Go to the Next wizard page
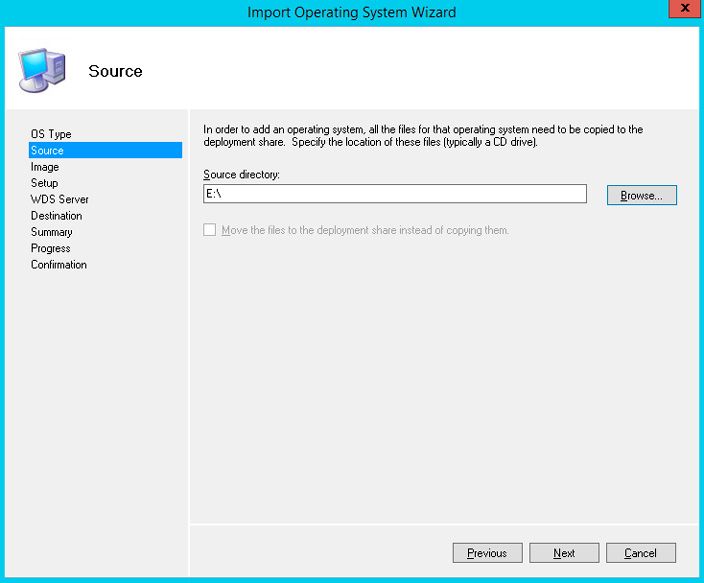The image size is (704, 583). [x=564, y=553]
